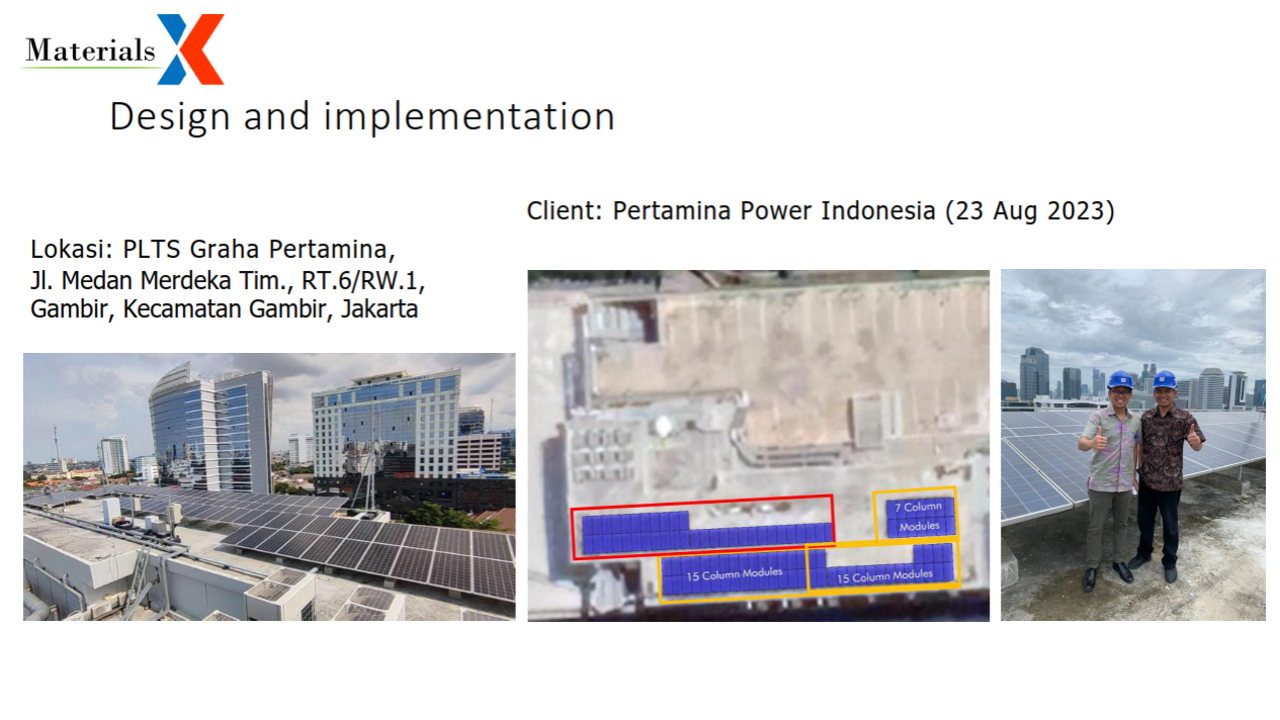Select the rooftop solar panel photo with buildings
Image resolution: width=1280 pixels, height=720 pixels.
point(269,486)
